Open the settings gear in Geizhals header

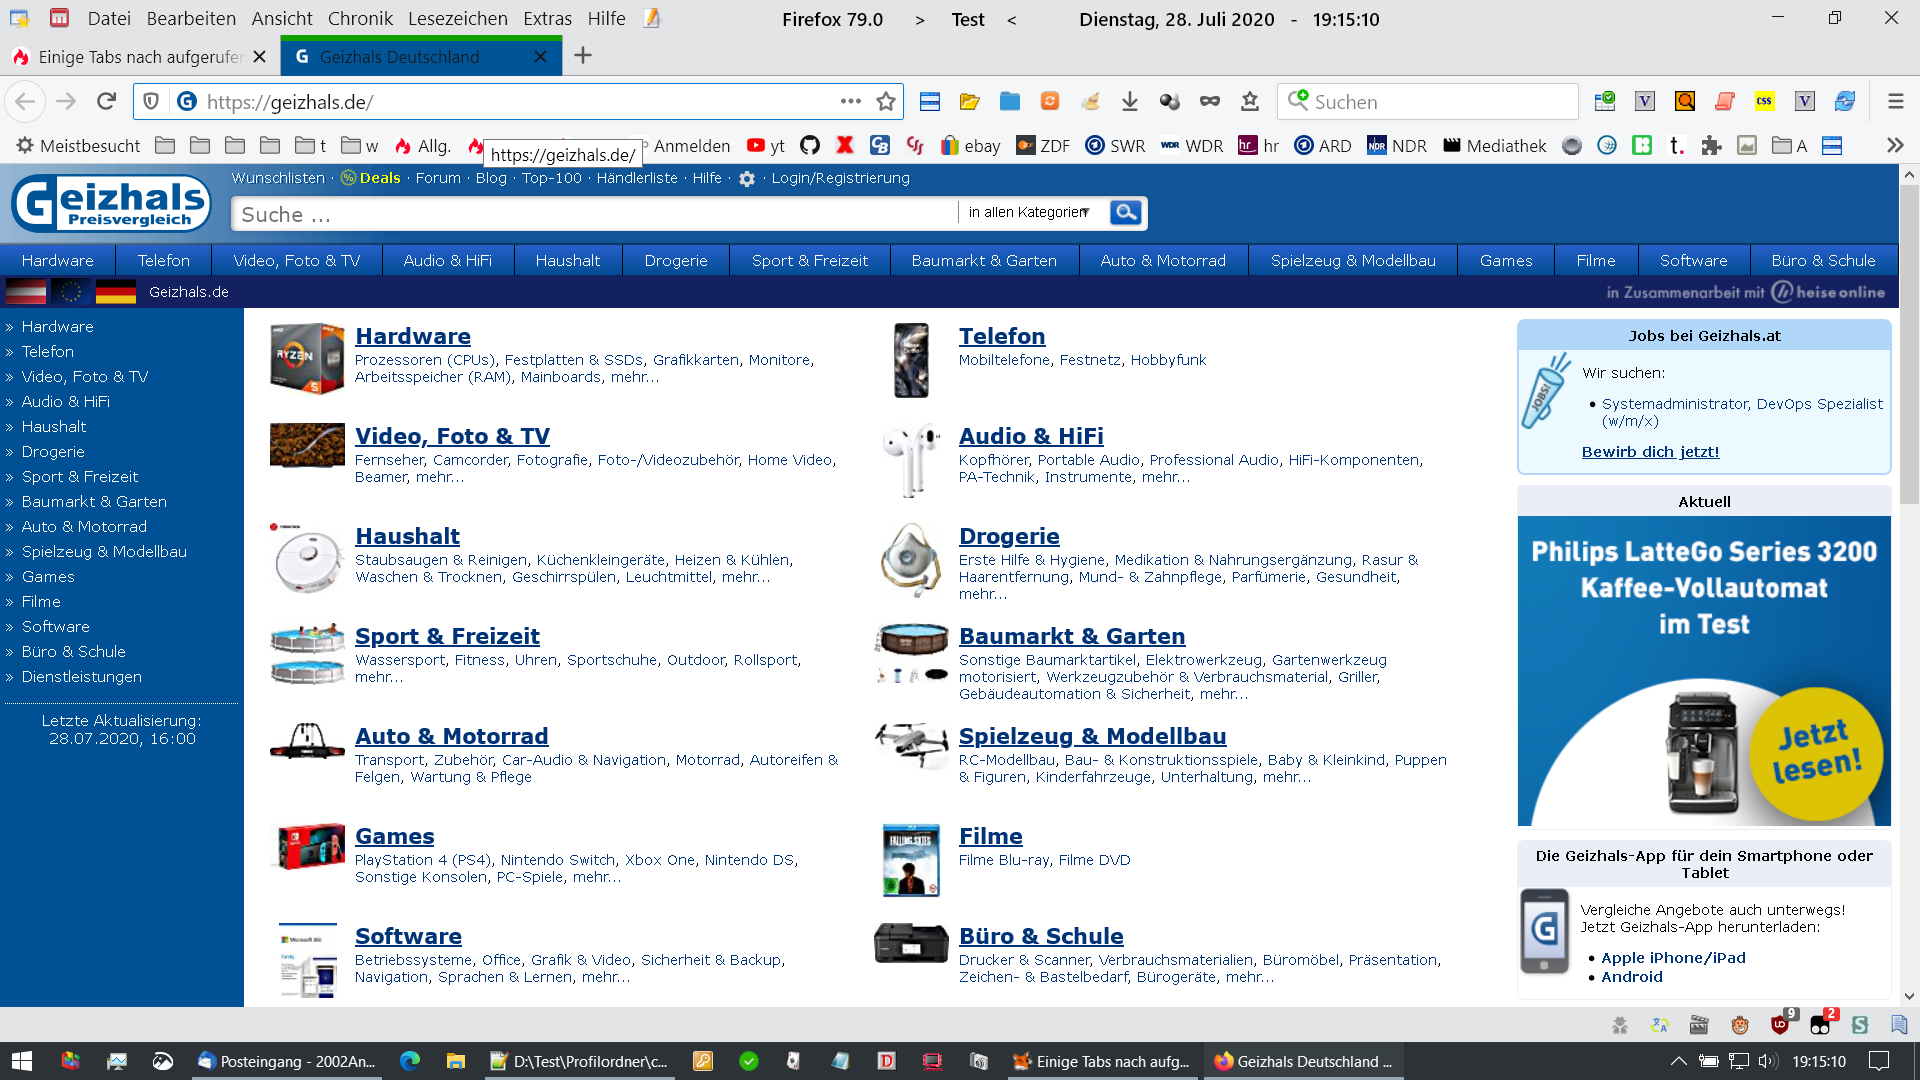coord(747,179)
